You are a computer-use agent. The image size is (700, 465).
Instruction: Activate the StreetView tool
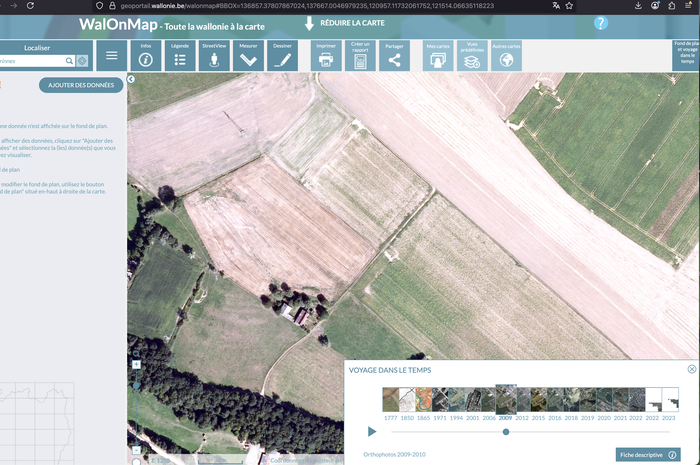coord(214,56)
